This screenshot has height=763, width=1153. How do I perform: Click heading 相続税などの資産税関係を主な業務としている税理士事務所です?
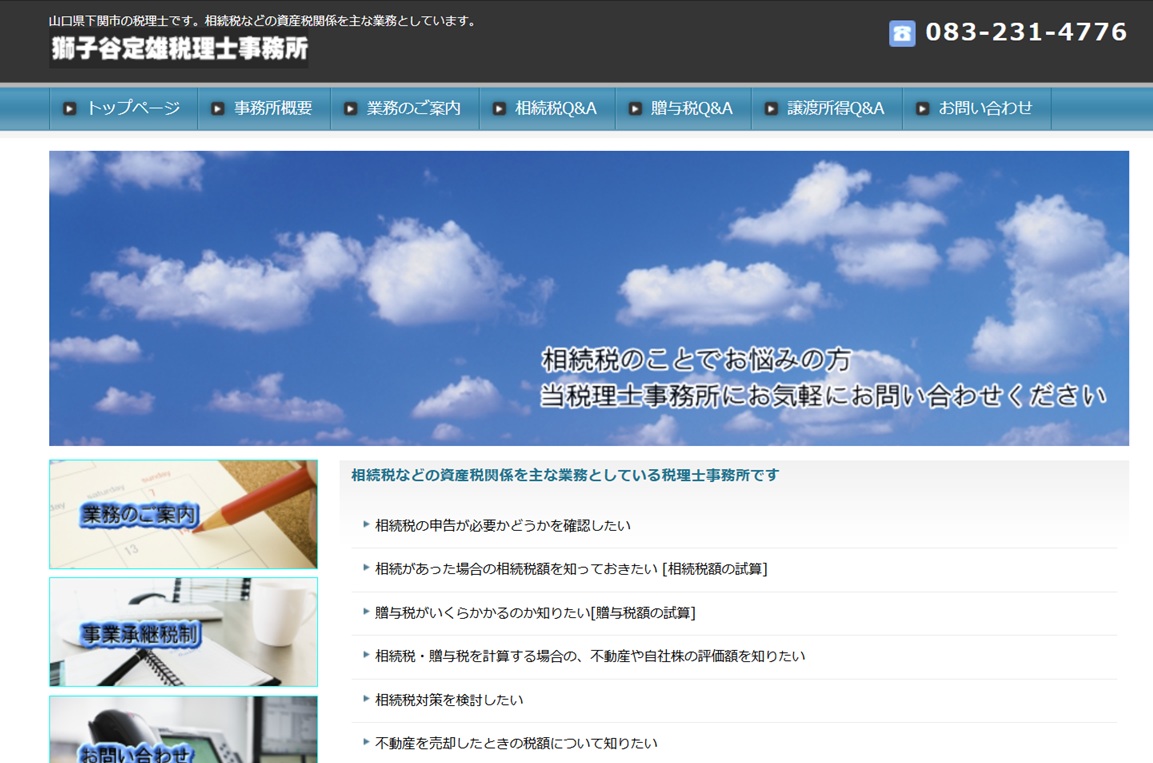(565, 476)
